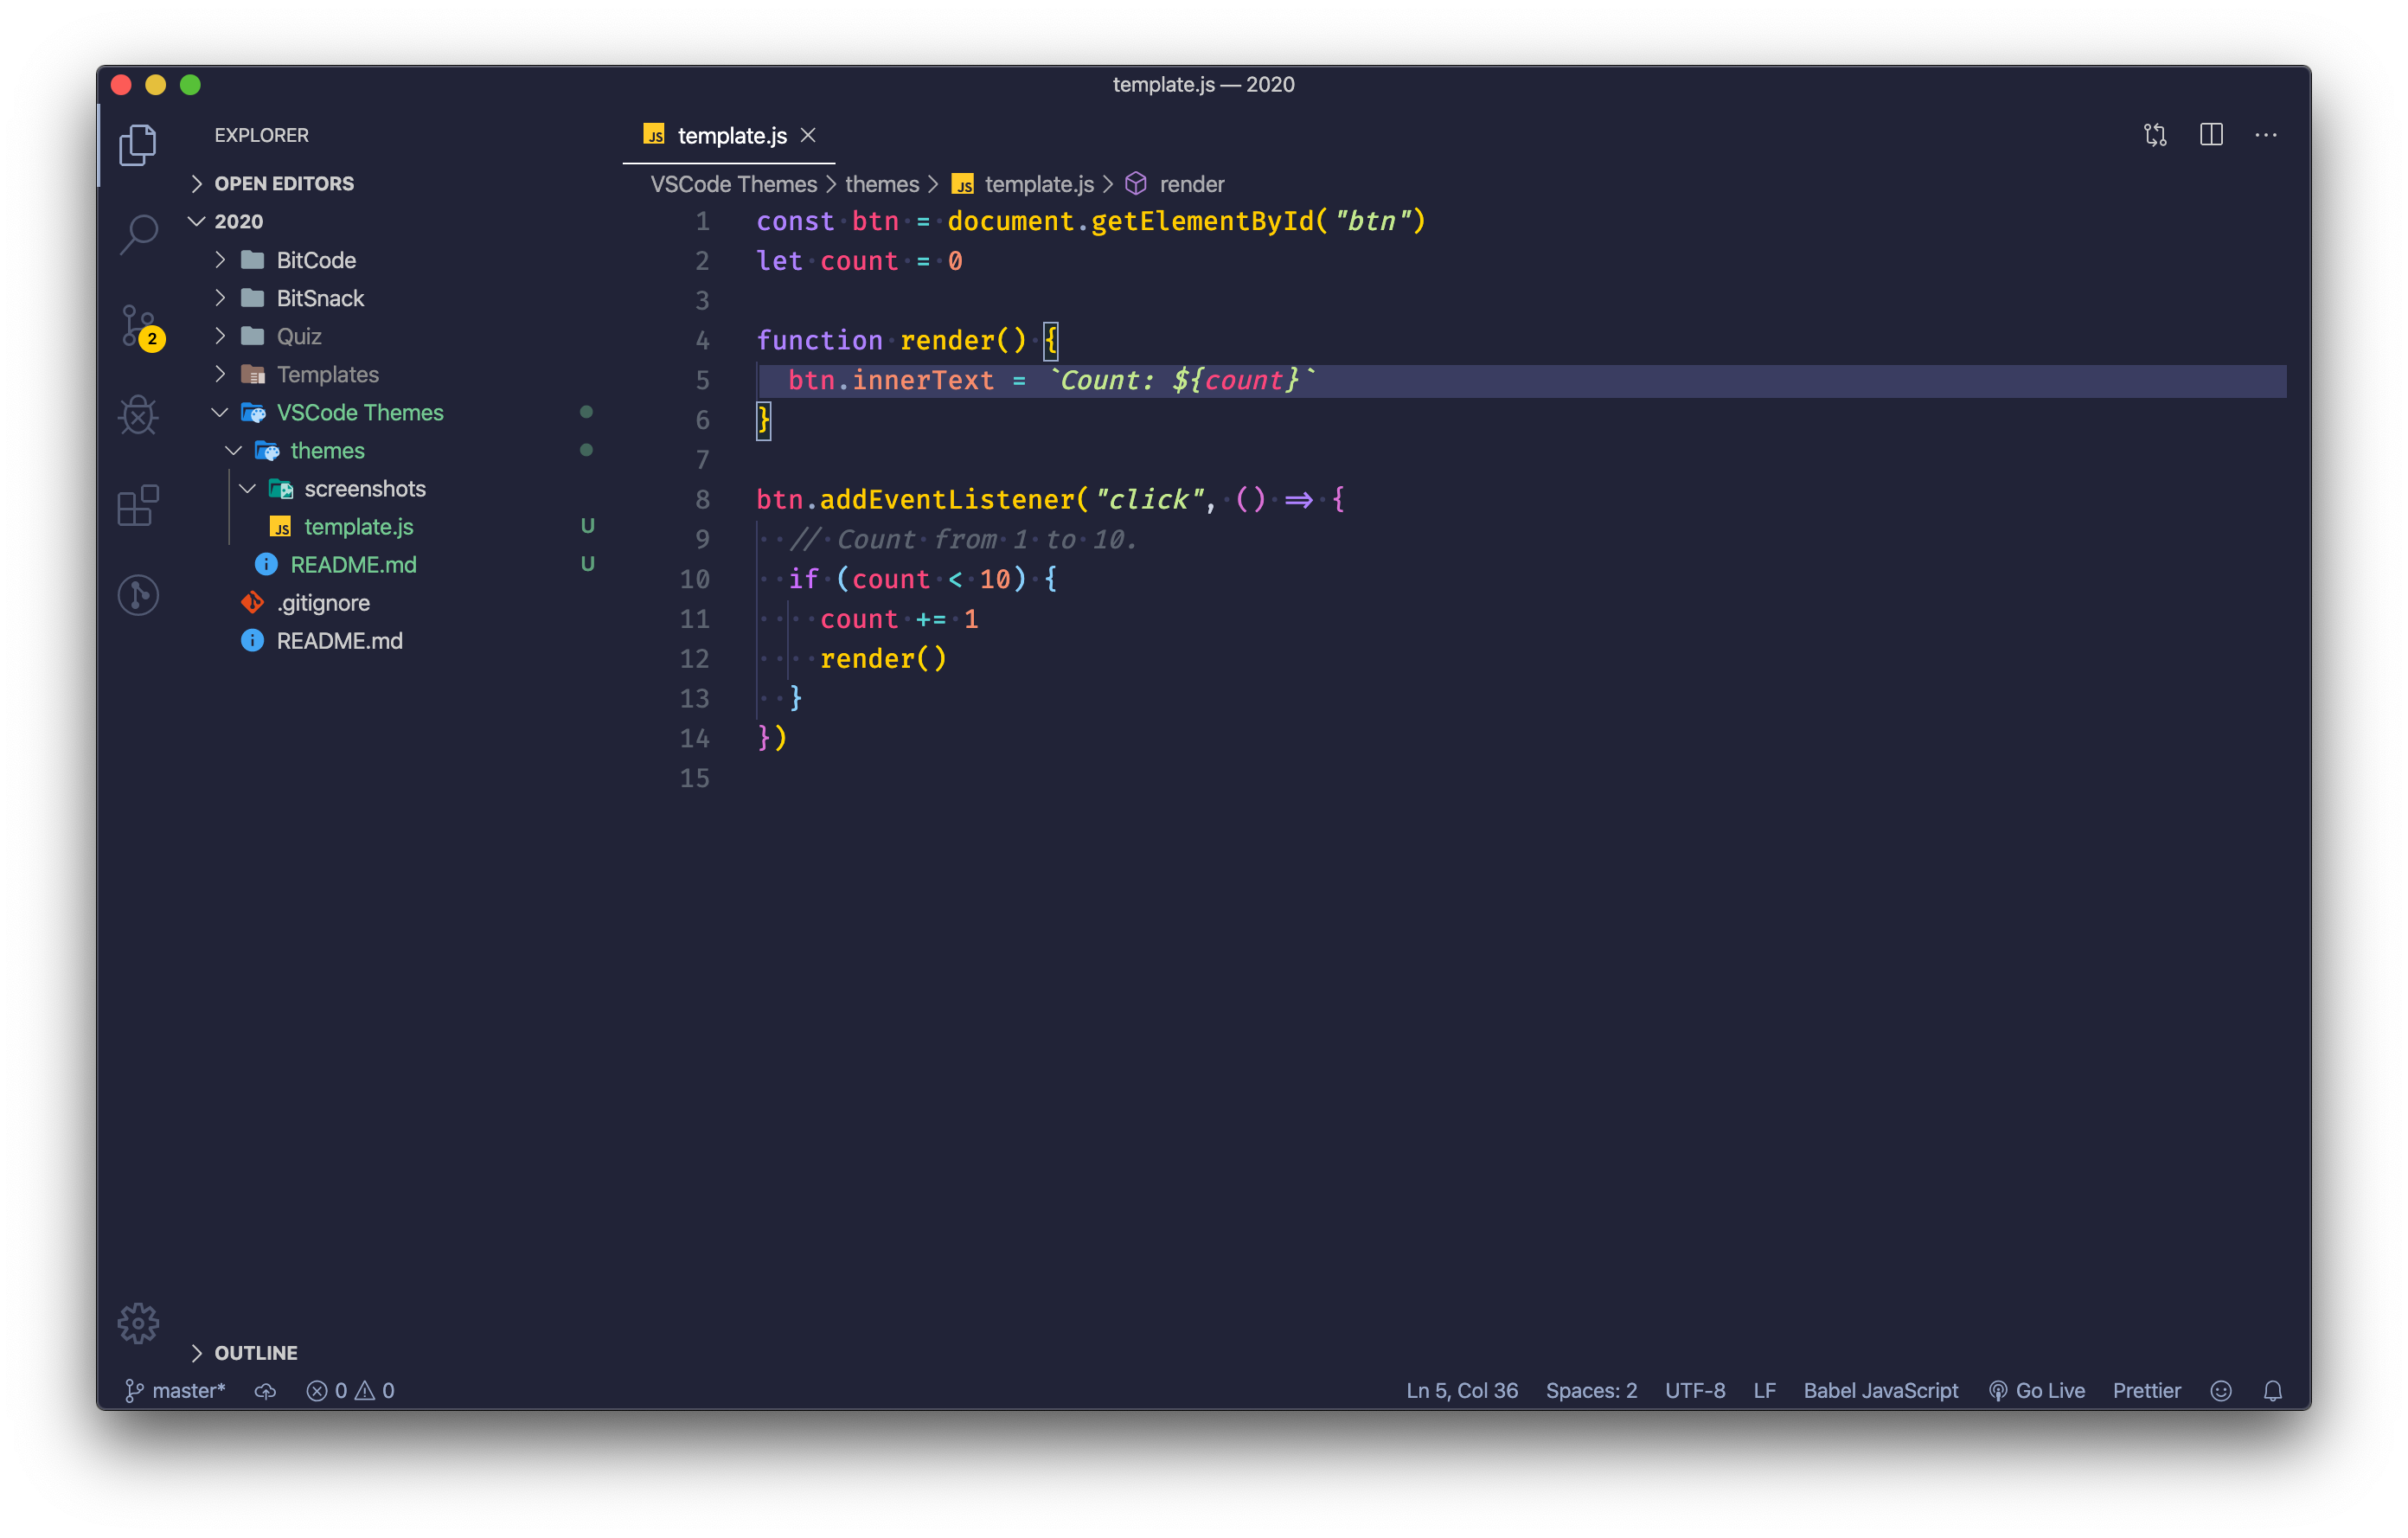The width and height of the screenshot is (2408, 1538).
Task: Expand the BitCode folder
Action: 315,260
